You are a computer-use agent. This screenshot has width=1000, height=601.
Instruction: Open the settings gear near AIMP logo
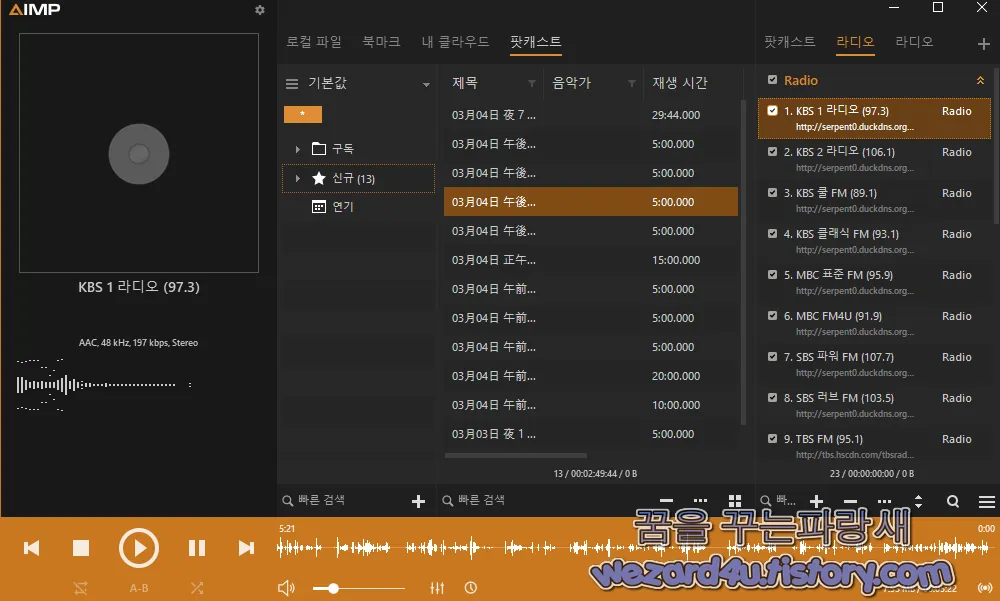(259, 9)
